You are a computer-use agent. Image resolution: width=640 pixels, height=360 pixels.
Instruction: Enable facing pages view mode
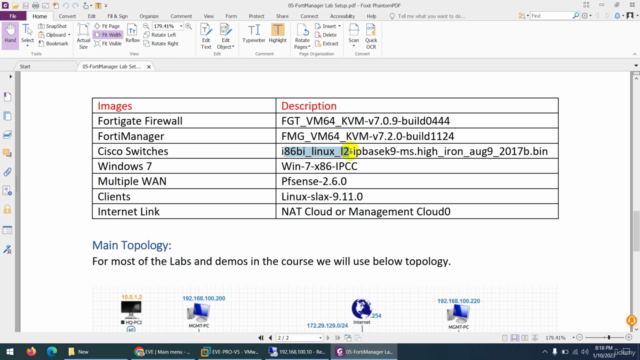coord(525,338)
